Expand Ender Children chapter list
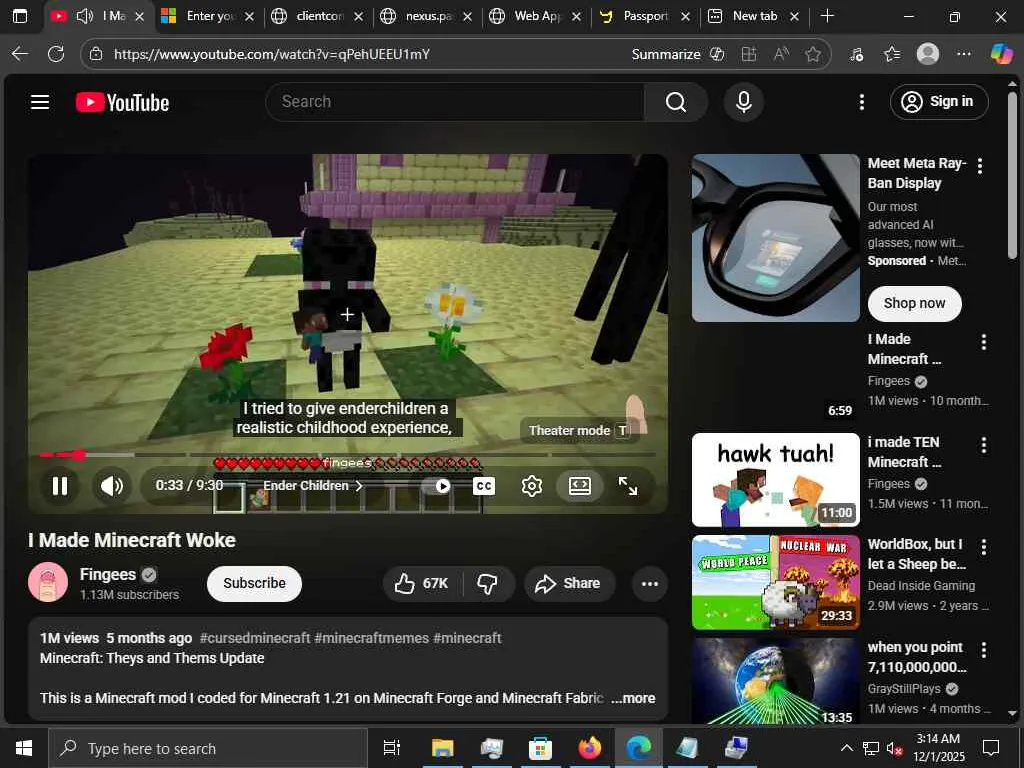 pyautogui.click(x=312, y=486)
